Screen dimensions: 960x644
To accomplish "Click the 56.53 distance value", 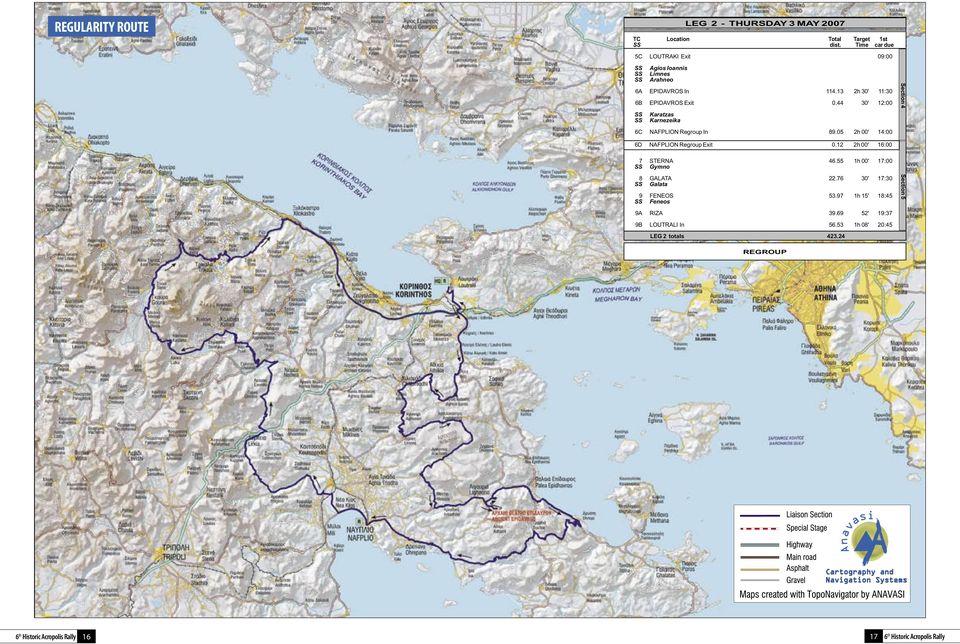I will pyautogui.click(x=836, y=225).
